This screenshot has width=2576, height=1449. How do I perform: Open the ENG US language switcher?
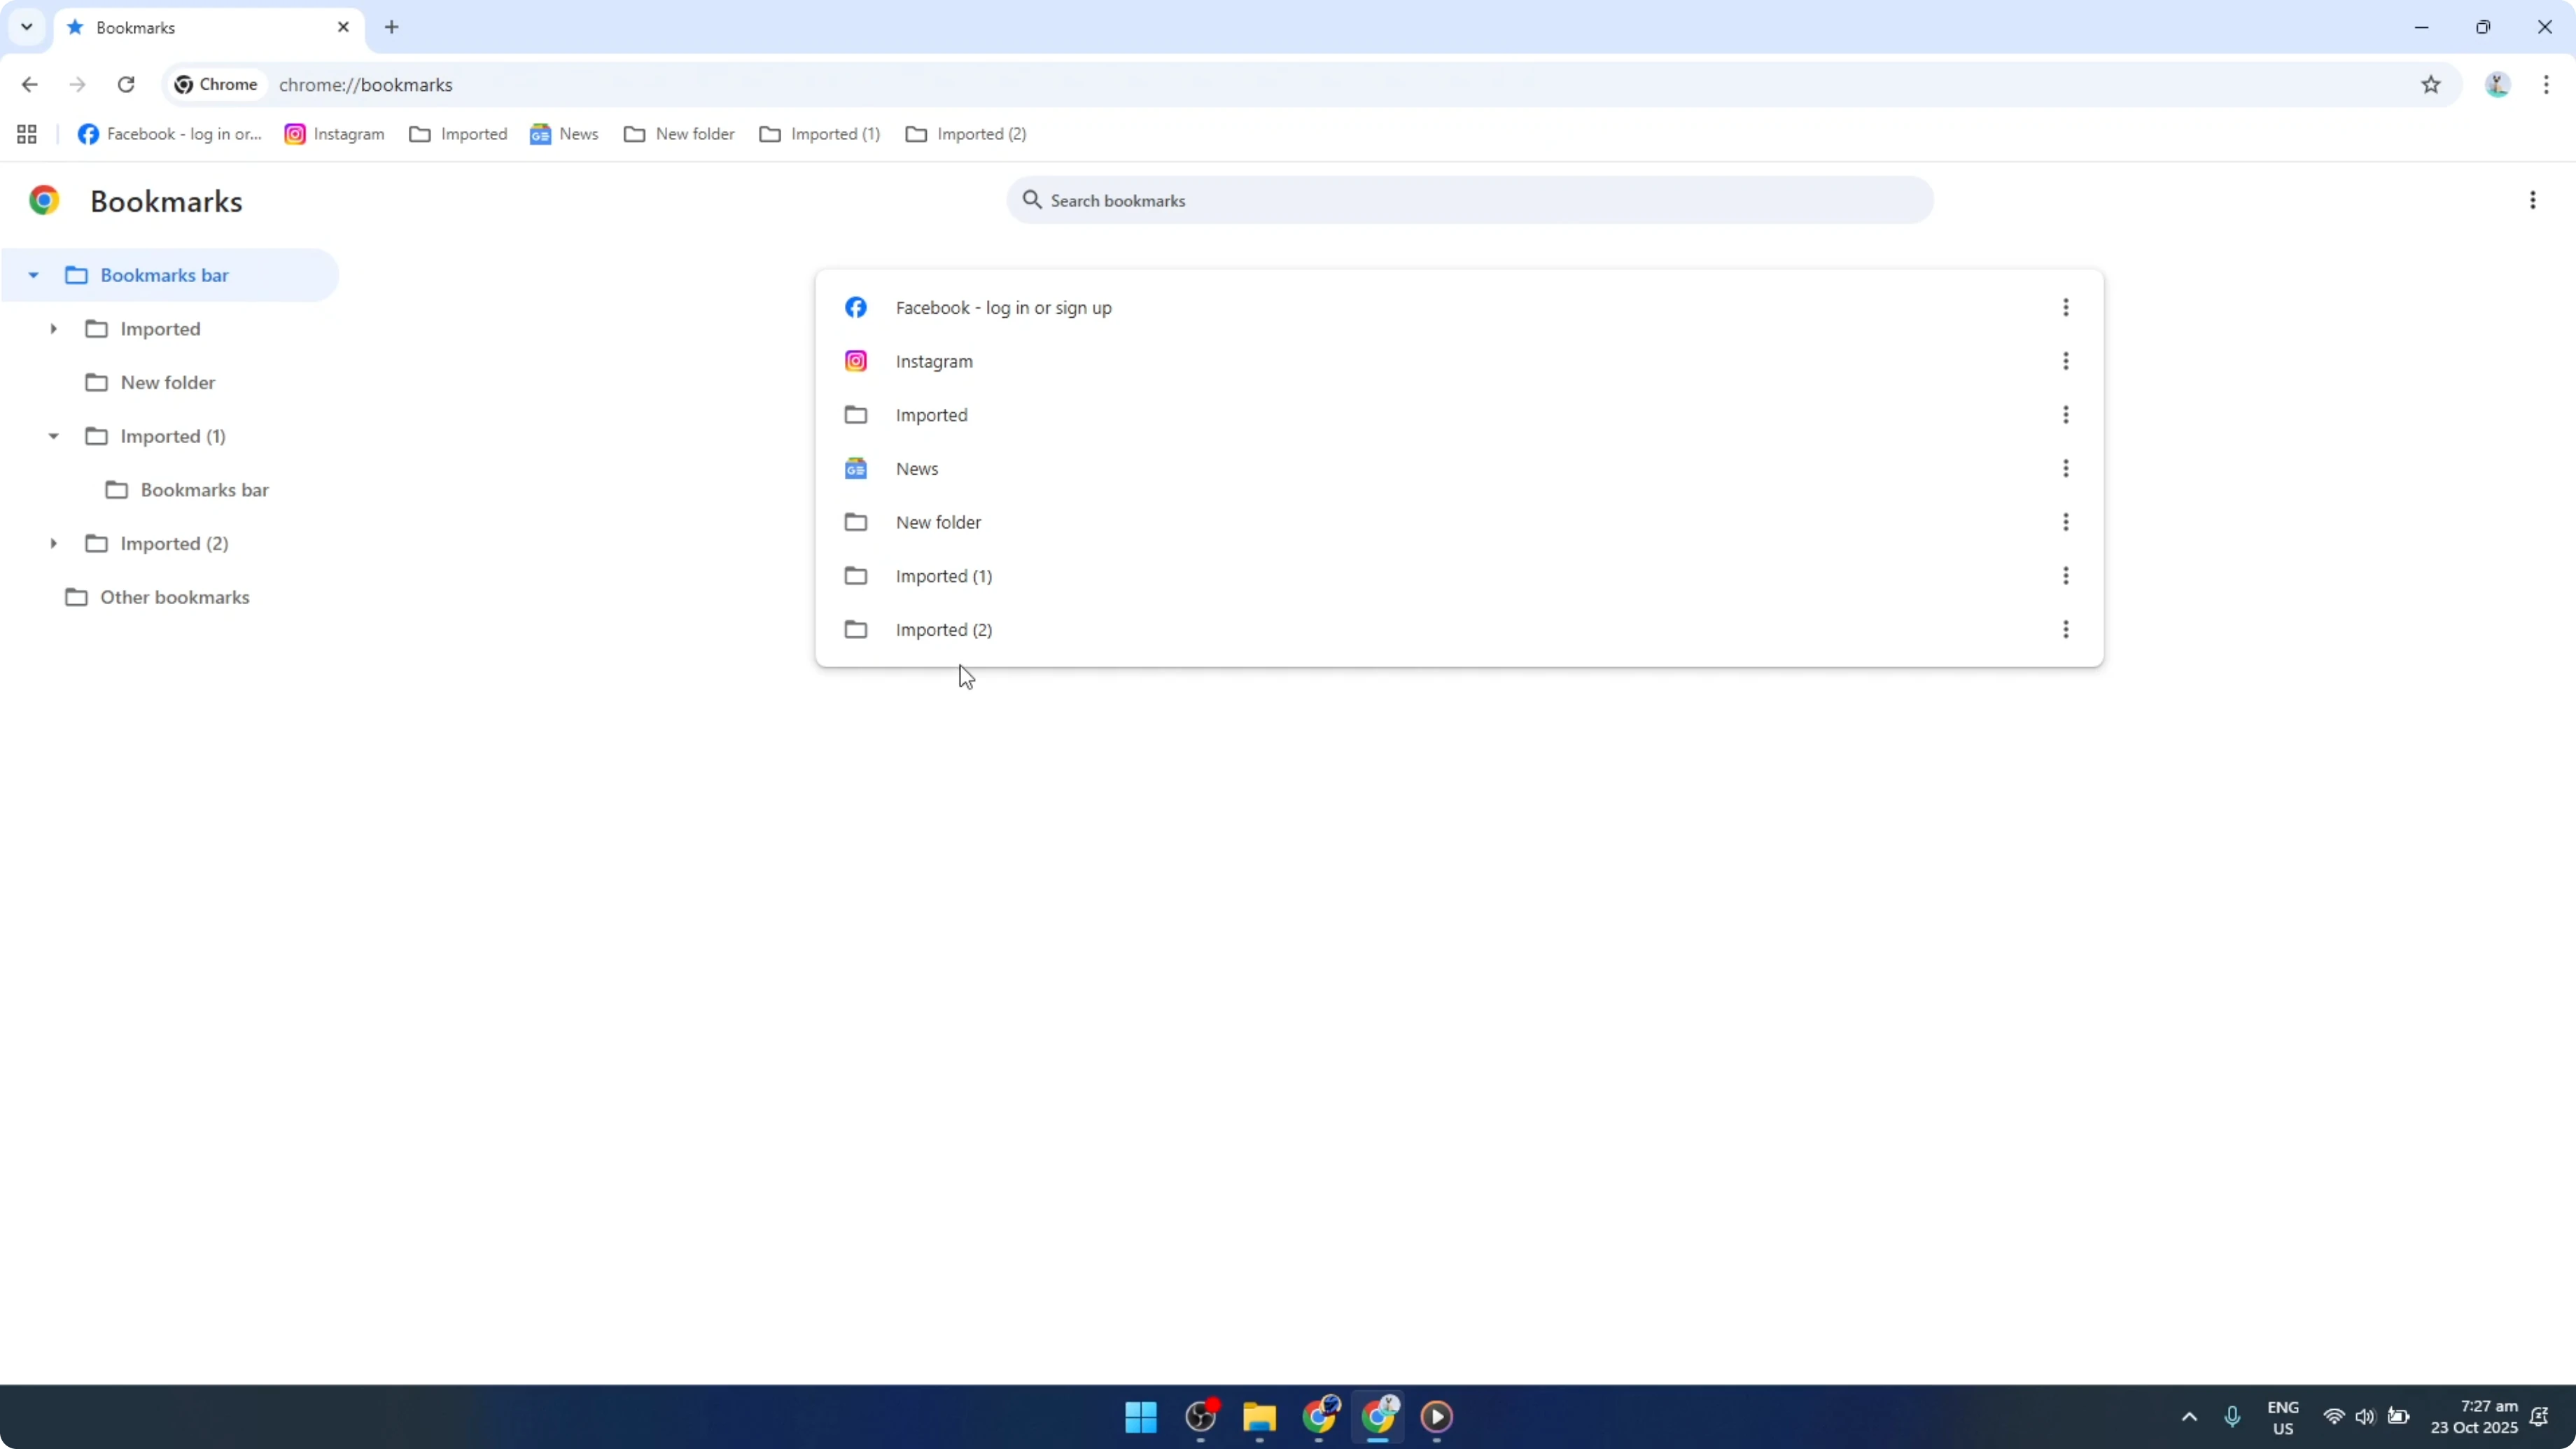coord(2283,1417)
